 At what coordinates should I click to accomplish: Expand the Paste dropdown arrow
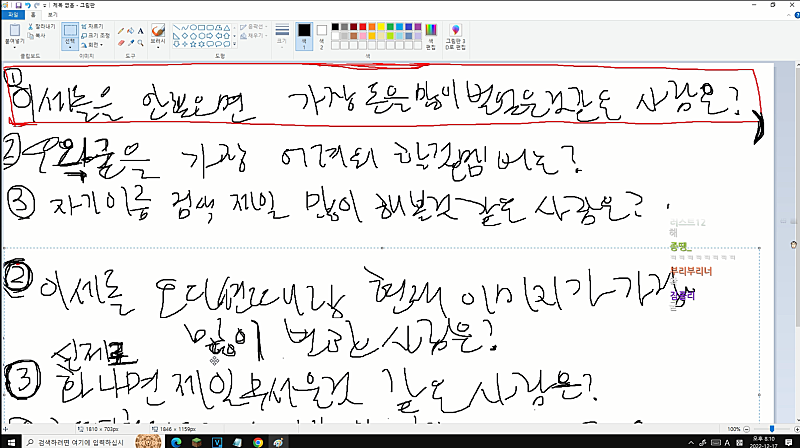coord(15,47)
